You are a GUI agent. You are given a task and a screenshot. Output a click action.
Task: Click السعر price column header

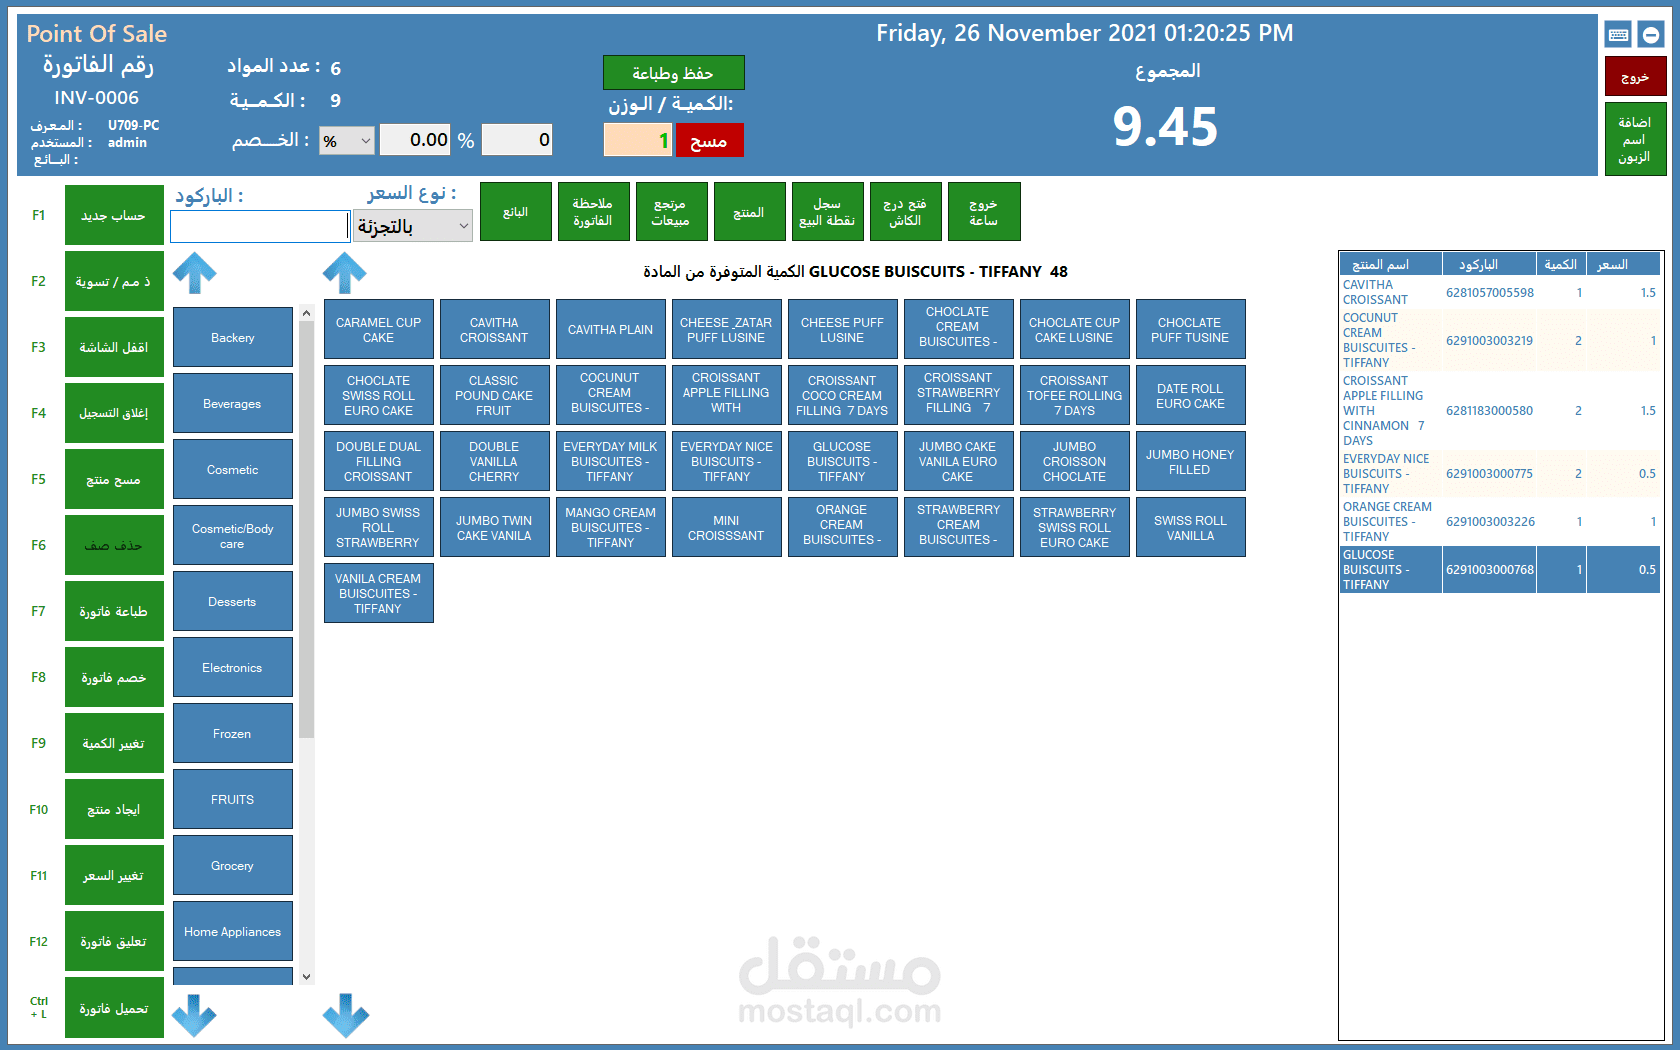pos(1624,264)
